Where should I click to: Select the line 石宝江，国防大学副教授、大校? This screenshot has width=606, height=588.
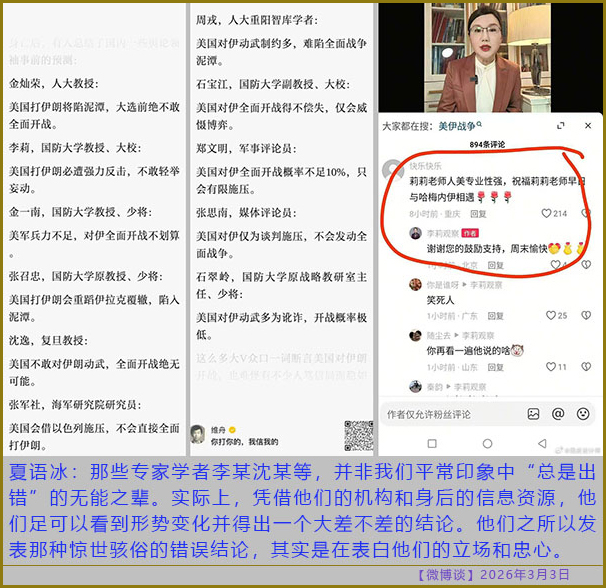[x=273, y=84]
